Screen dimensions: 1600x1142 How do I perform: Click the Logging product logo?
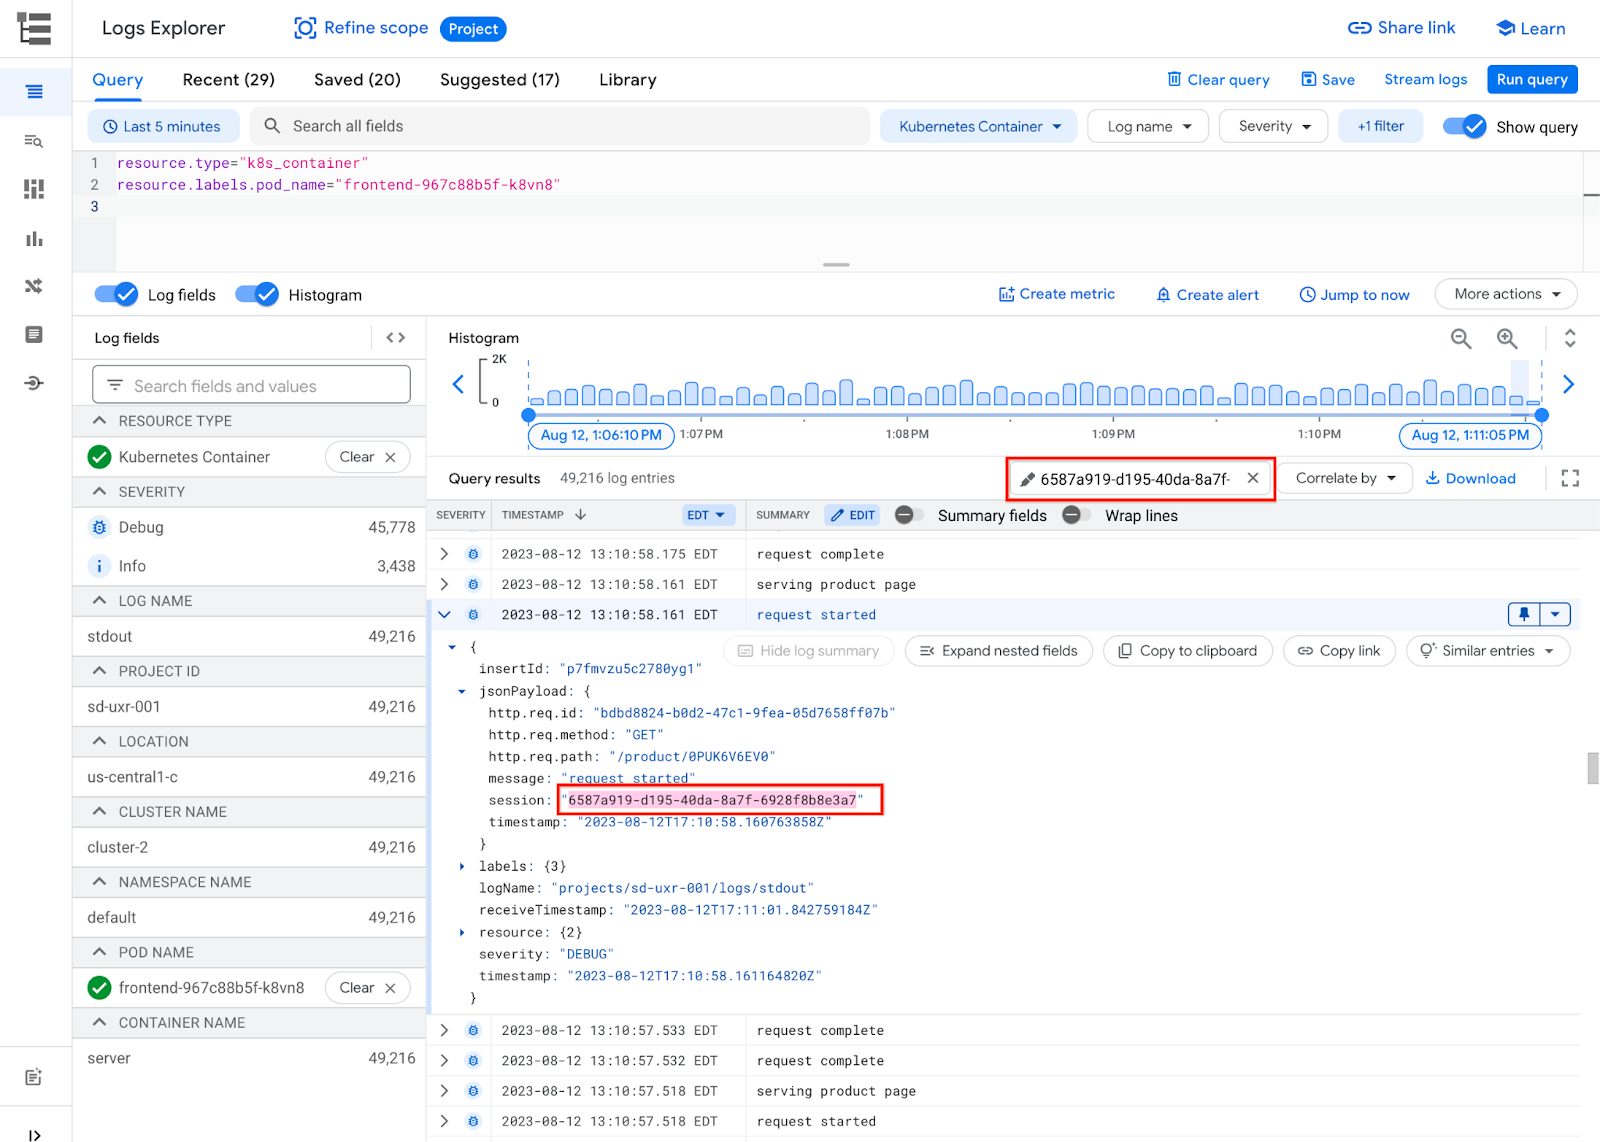pyautogui.click(x=34, y=28)
